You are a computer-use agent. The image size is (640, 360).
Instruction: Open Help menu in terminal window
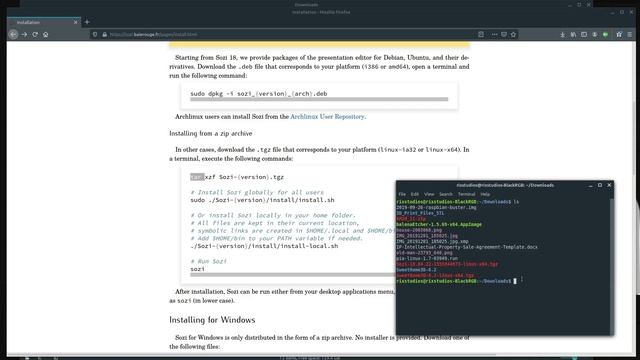[x=485, y=194]
